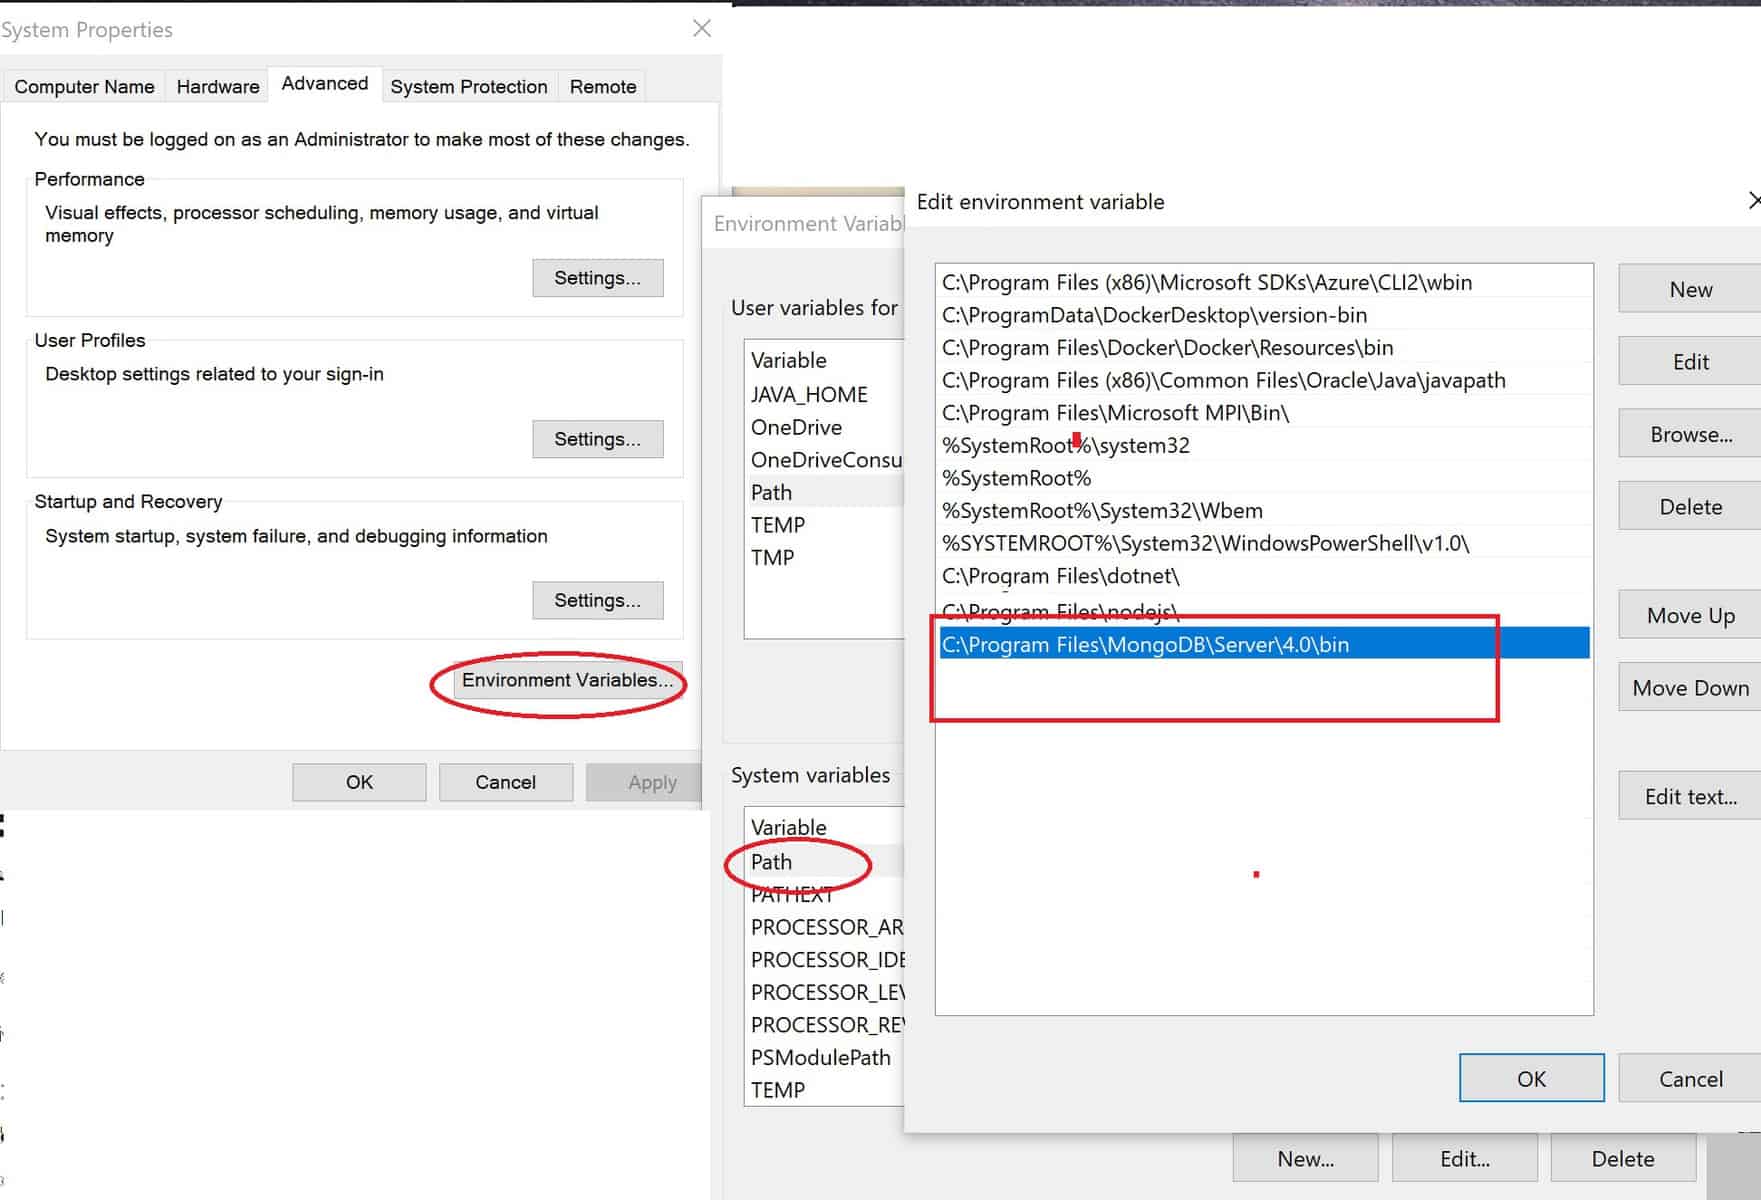
Task: Select the System Protection tab
Action: tap(469, 87)
